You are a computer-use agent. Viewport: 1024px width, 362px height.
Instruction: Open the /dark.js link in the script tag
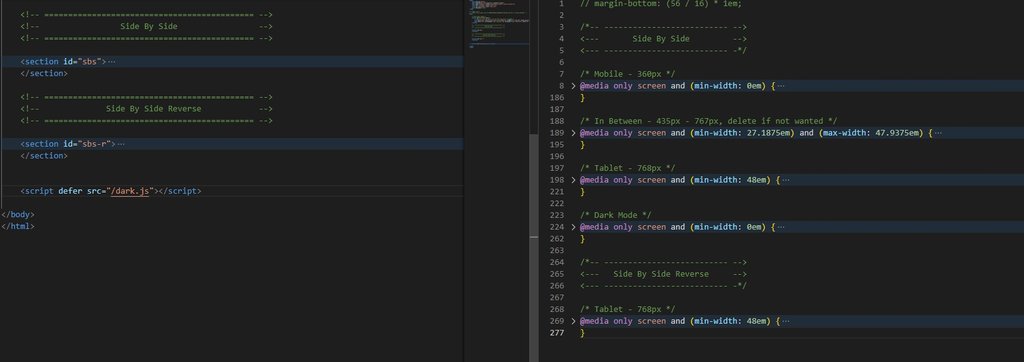click(131, 191)
